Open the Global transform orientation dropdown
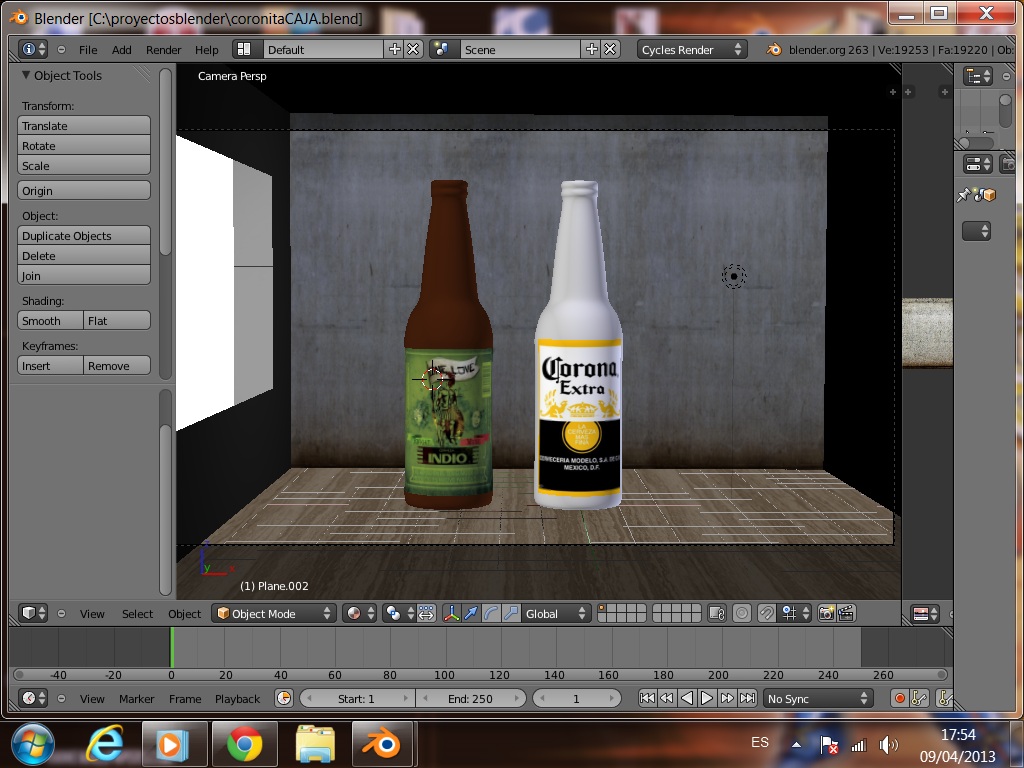 556,613
